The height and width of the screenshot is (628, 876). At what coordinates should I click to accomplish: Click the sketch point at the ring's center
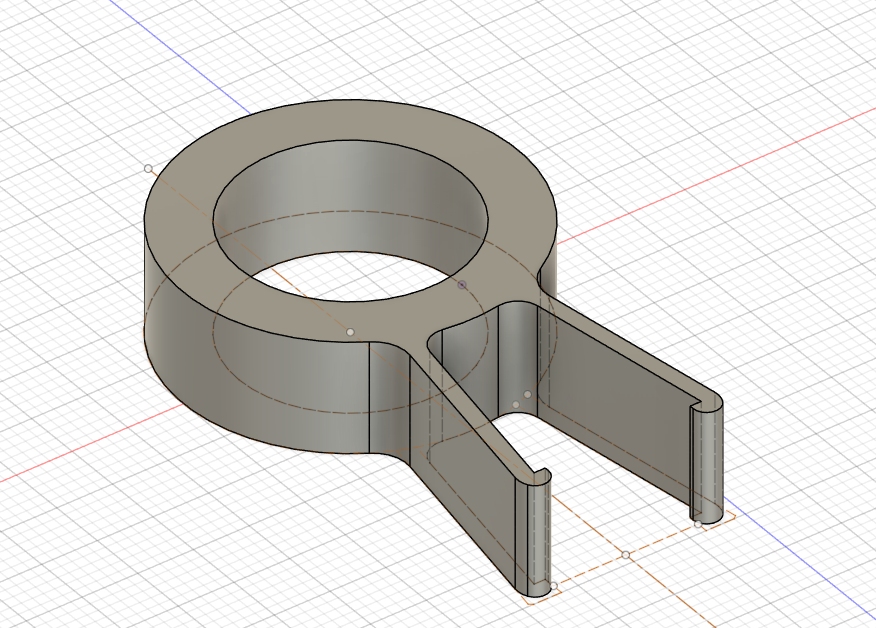[x=350, y=332]
